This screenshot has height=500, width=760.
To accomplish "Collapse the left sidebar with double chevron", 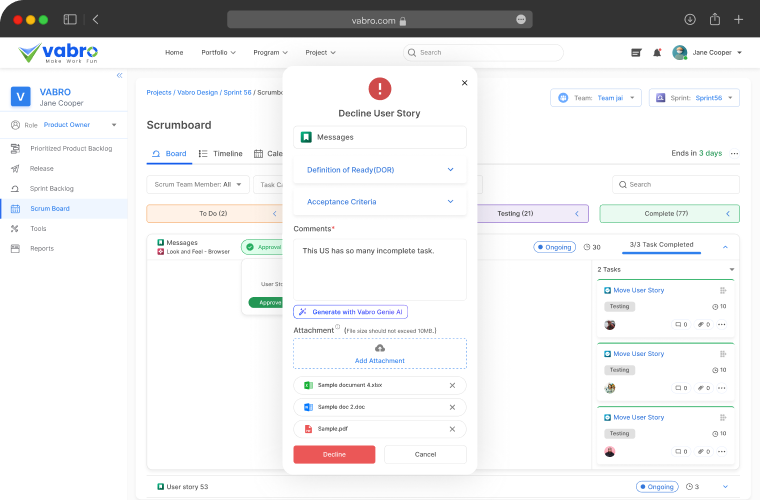I will (119, 76).
